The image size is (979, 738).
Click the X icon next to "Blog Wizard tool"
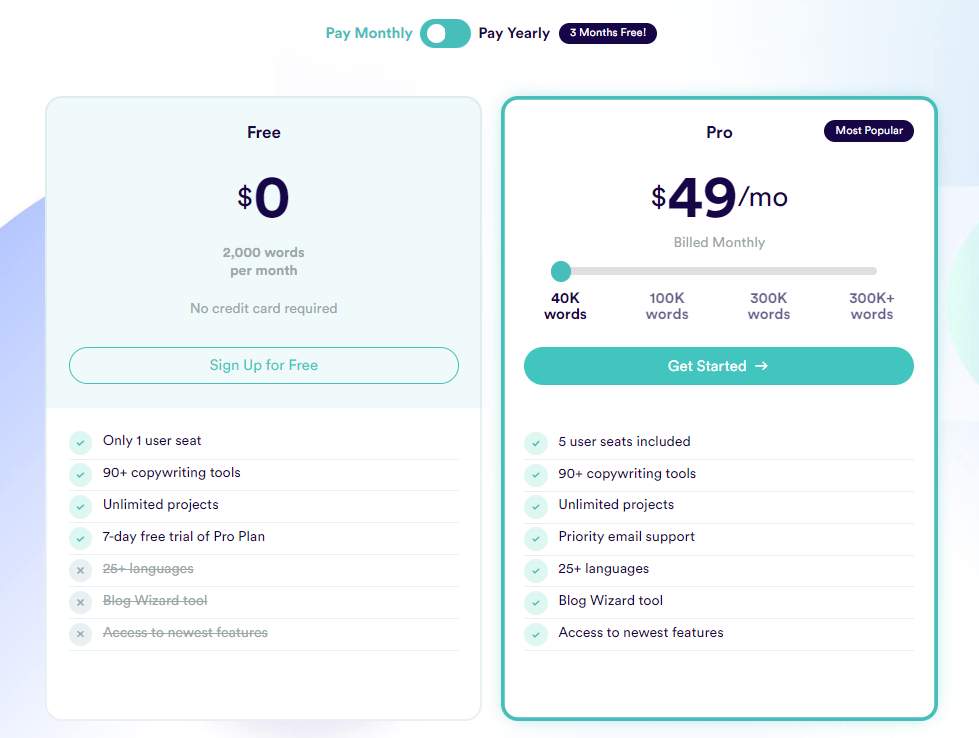pyautogui.click(x=80, y=602)
